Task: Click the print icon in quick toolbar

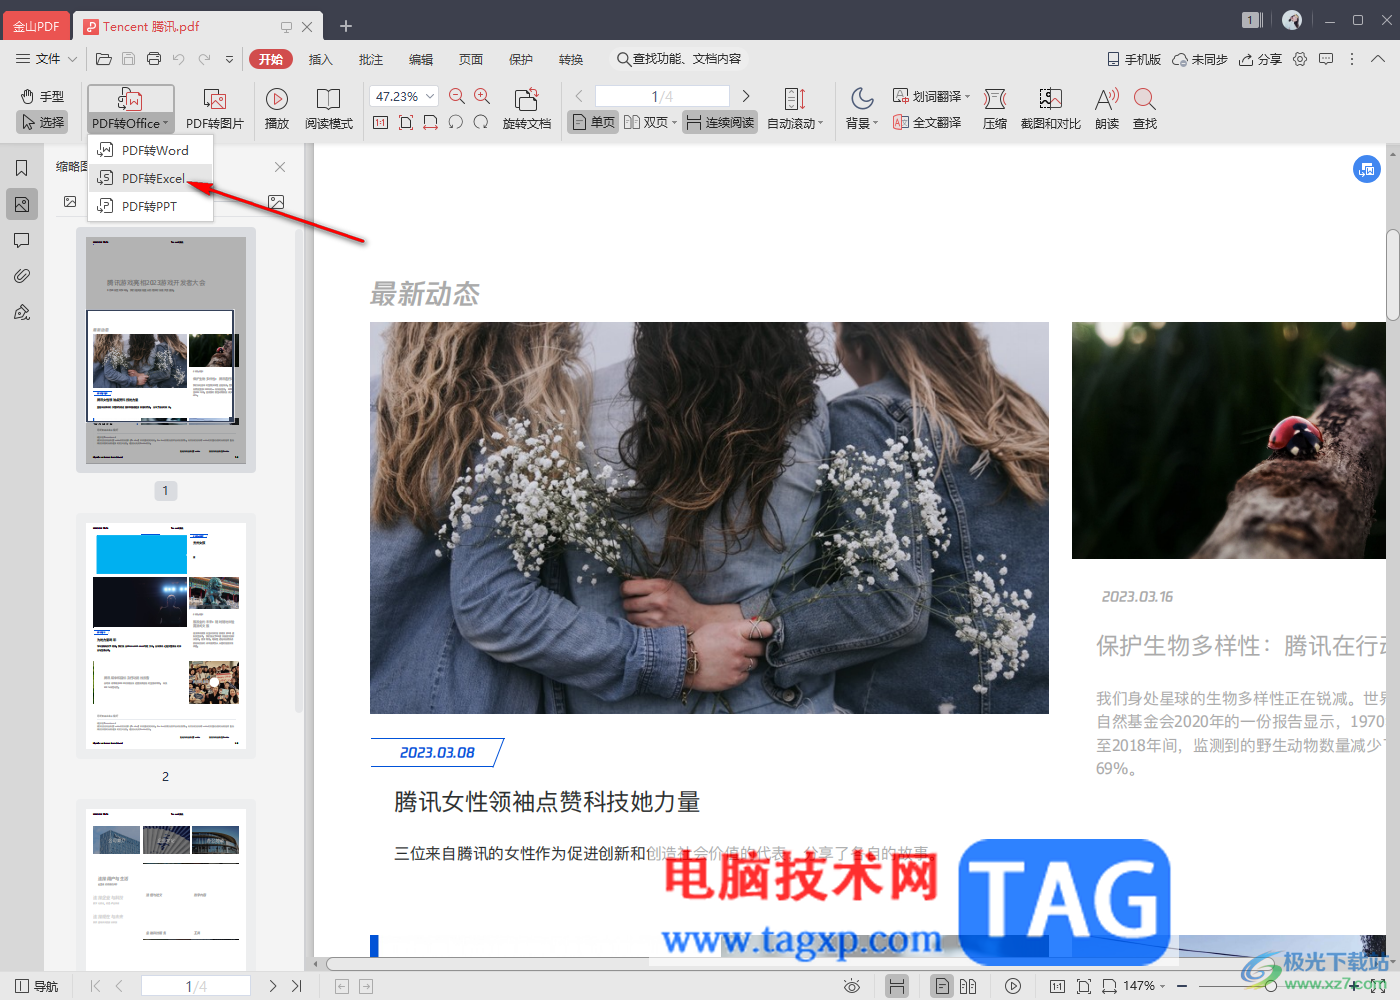Action: tap(153, 59)
